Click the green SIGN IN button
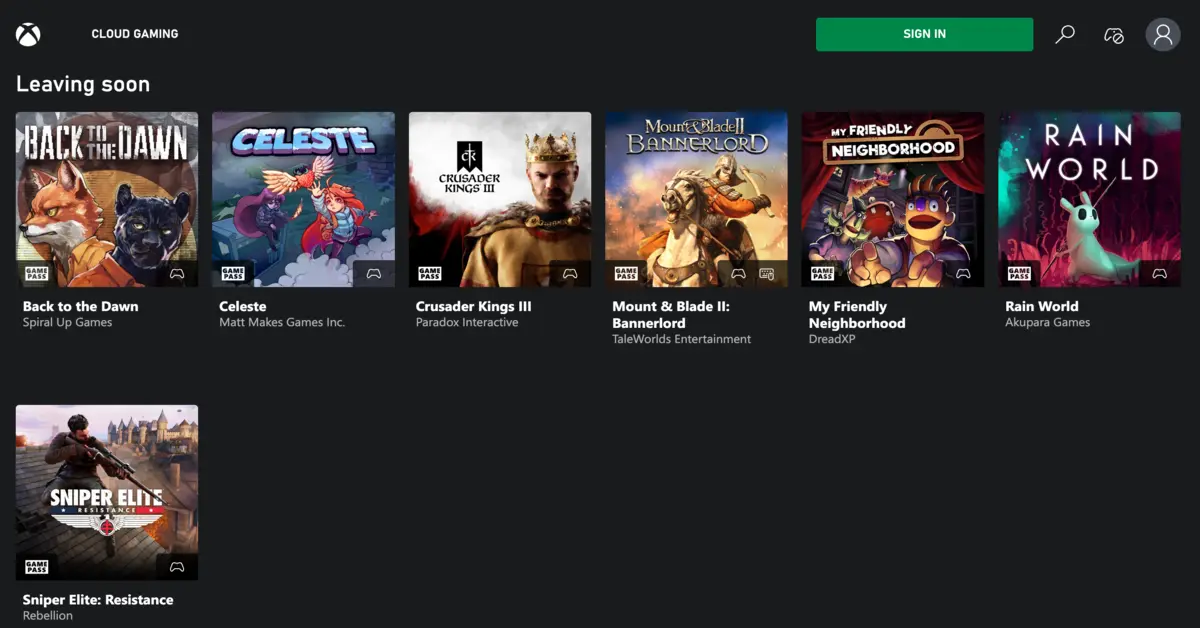Screen dimensions: 1200x628 coord(924,34)
